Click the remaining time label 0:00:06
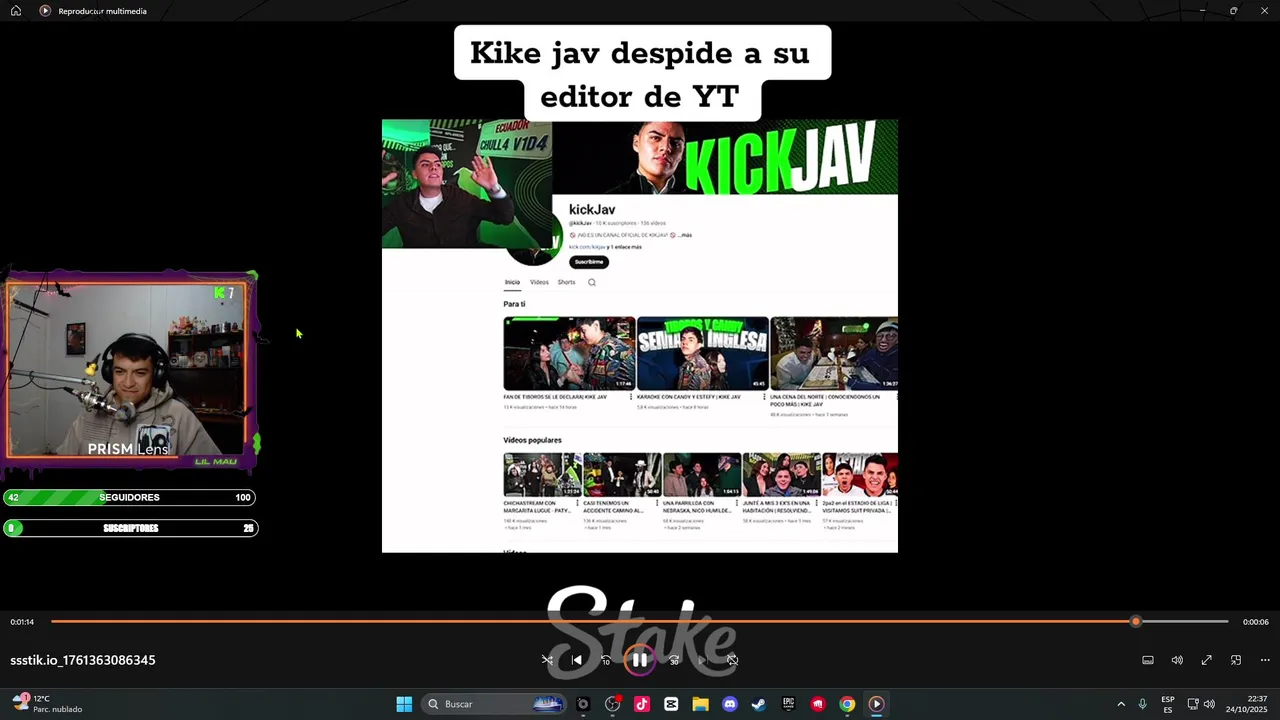This screenshot has height=720, width=1280. [1256, 622]
